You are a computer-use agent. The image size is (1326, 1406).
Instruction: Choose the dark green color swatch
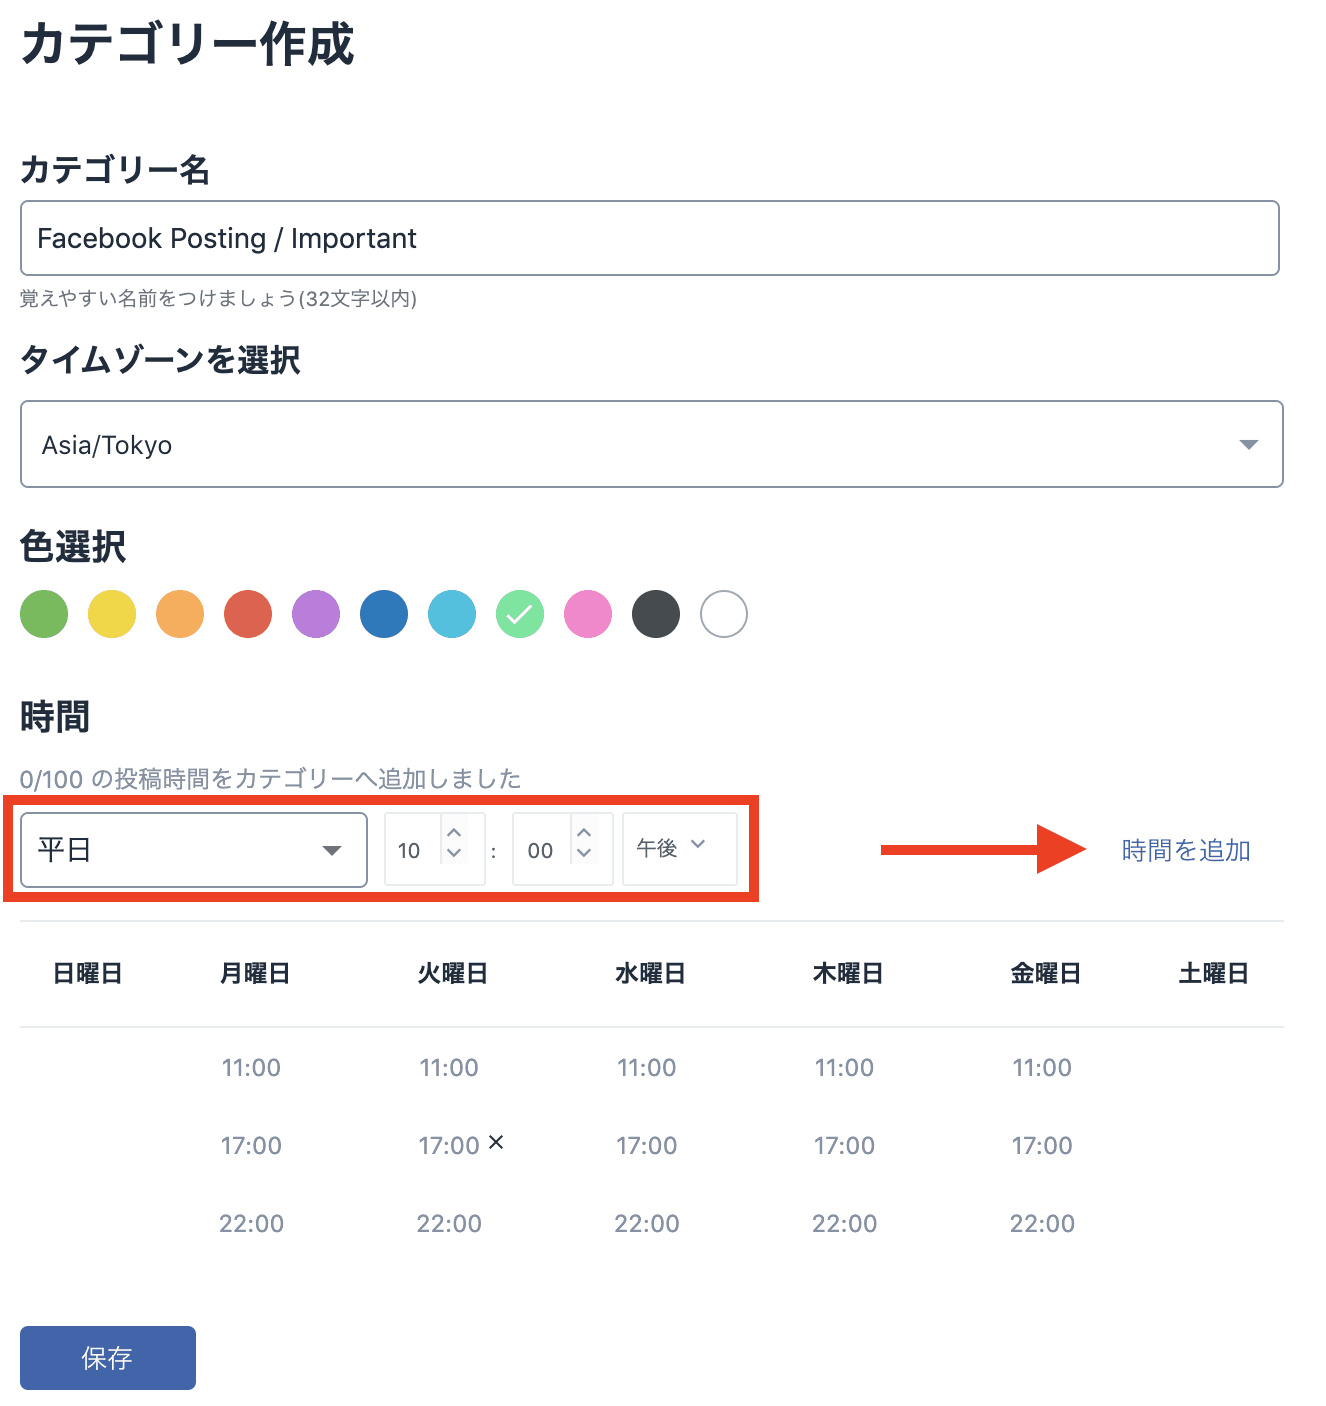(44, 614)
